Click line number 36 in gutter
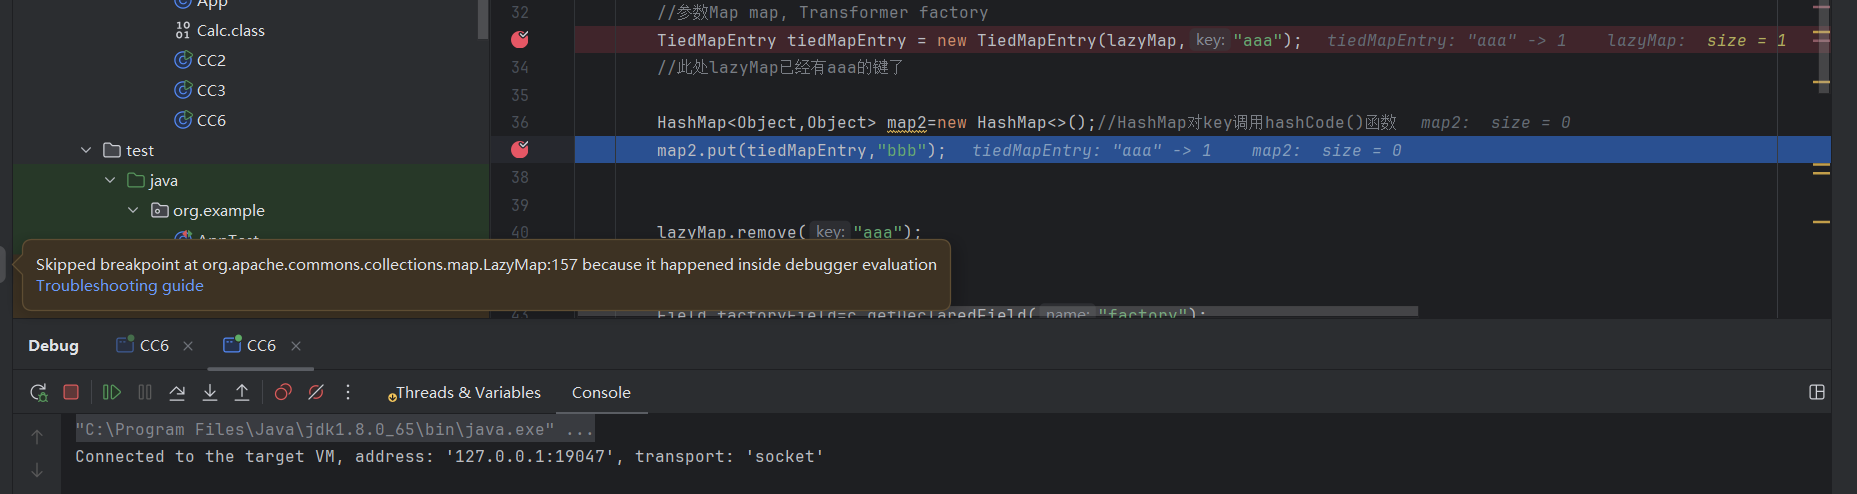 (x=520, y=122)
